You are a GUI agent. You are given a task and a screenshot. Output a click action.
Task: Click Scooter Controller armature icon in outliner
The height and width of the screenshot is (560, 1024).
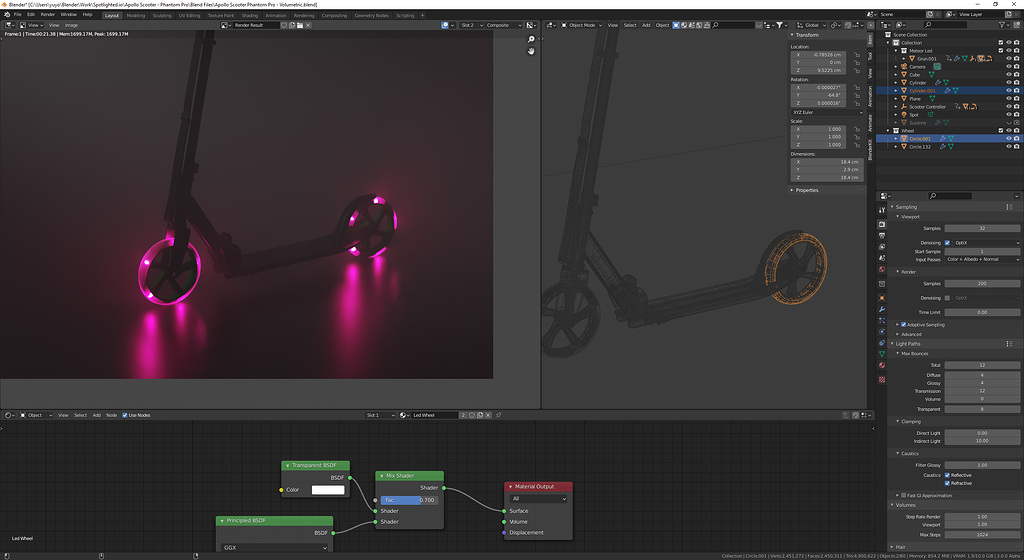[904, 106]
